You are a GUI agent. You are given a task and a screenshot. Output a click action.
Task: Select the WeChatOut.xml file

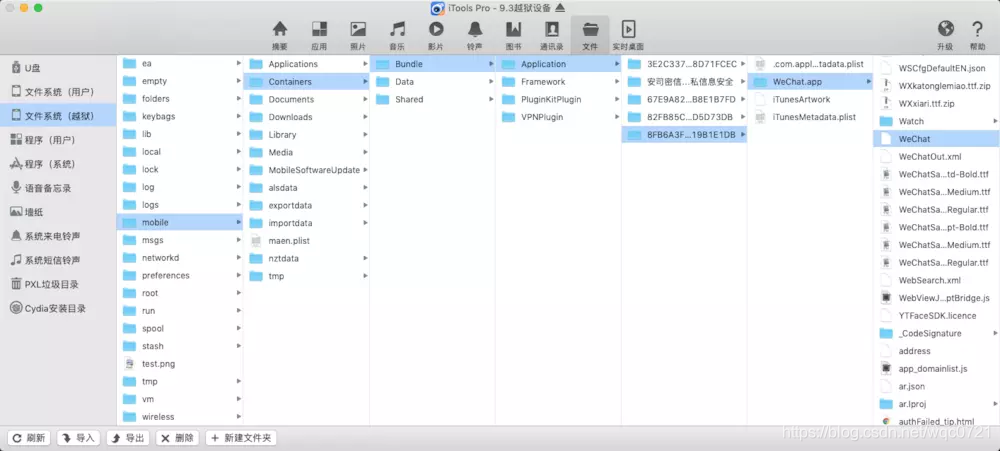tap(936, 156)
